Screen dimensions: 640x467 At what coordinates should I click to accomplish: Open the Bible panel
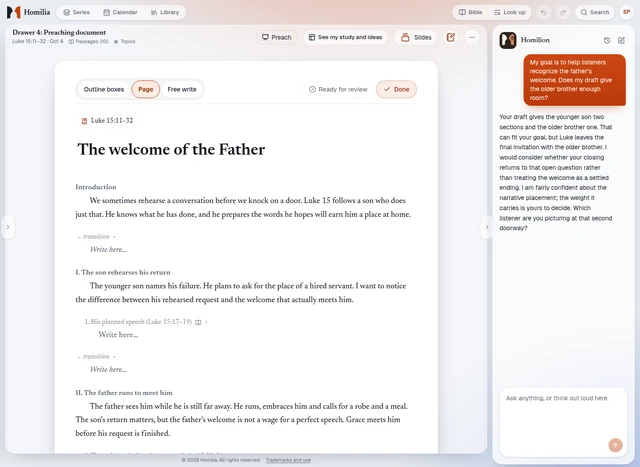470,12
